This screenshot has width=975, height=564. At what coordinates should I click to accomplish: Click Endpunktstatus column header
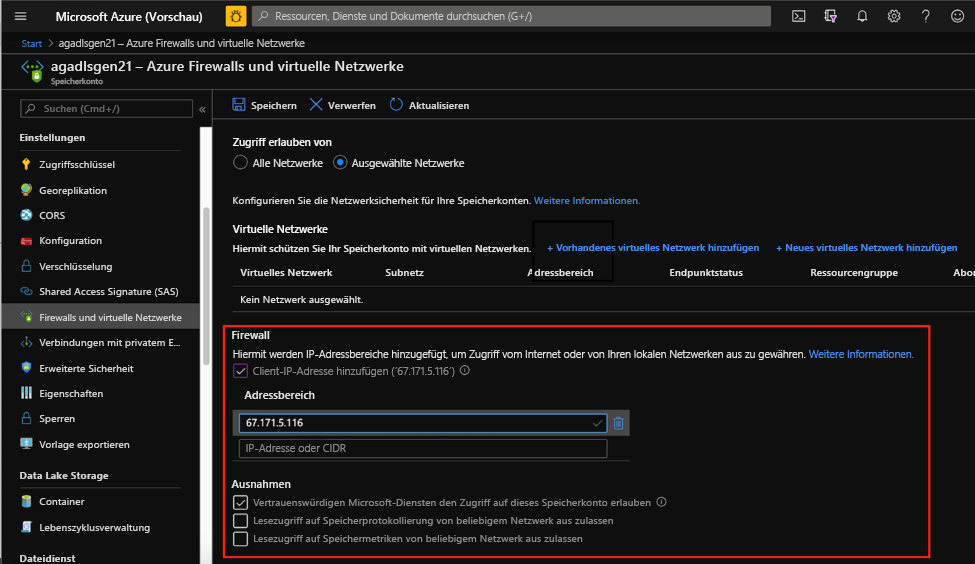pos(706,272)
